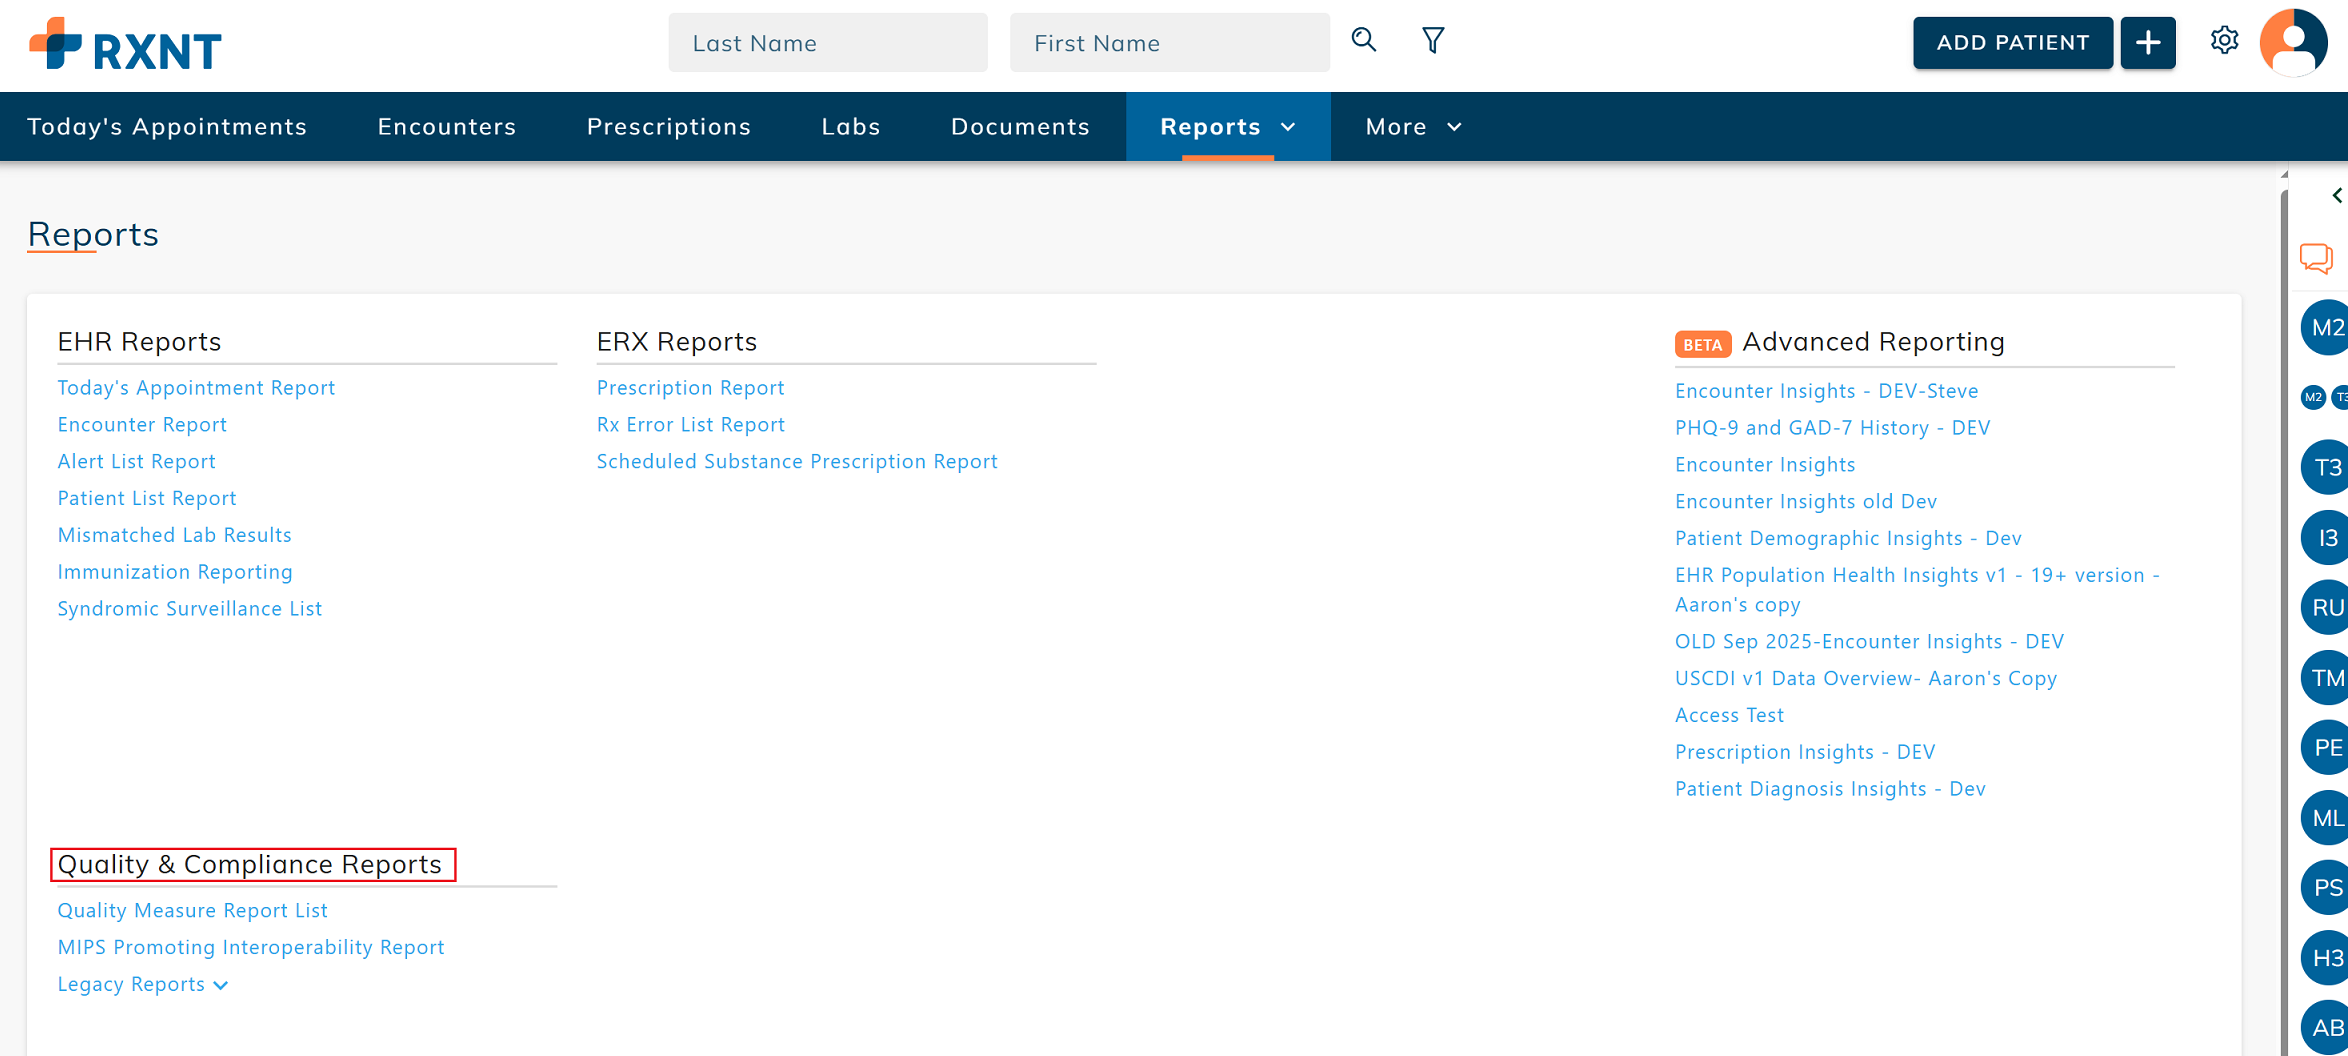Select the RU user avatar
Viewport: 2348px width, 1056px height.
(x=2326, y=608)
